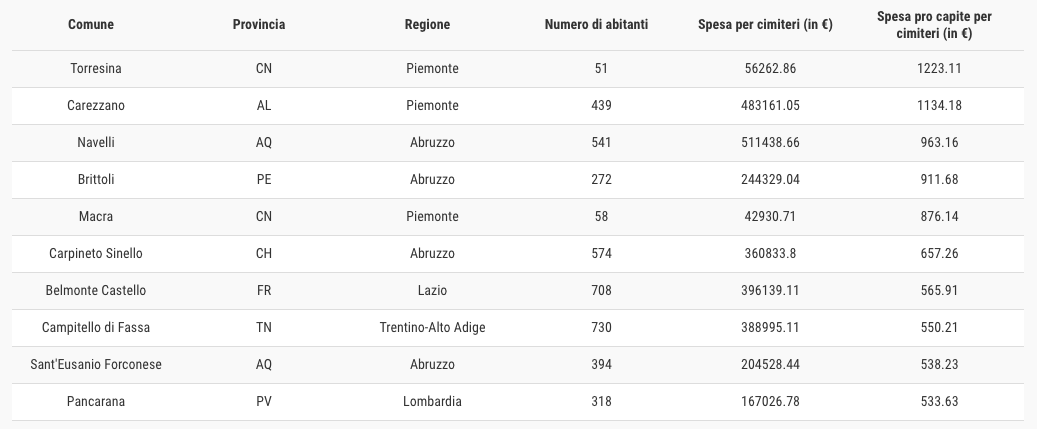Click Spesa pro capite per cimiteri header
This screenshot has width=1037, height=429.
934,25
